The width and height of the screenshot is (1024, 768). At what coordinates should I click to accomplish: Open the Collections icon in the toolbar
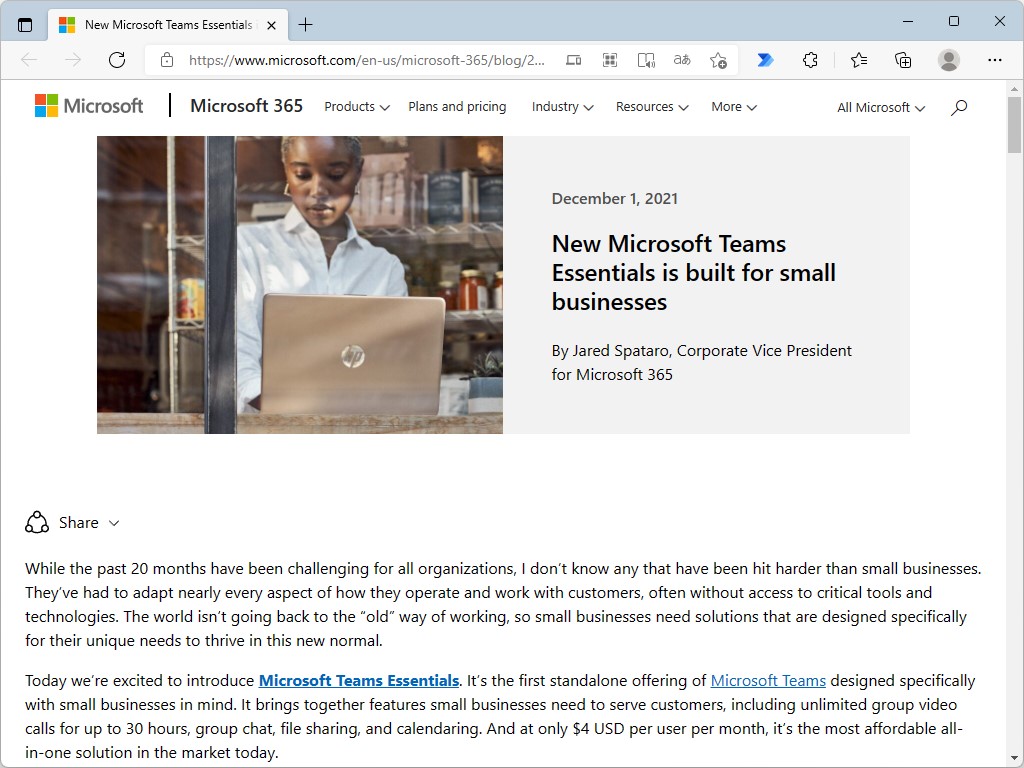[902, 60]
